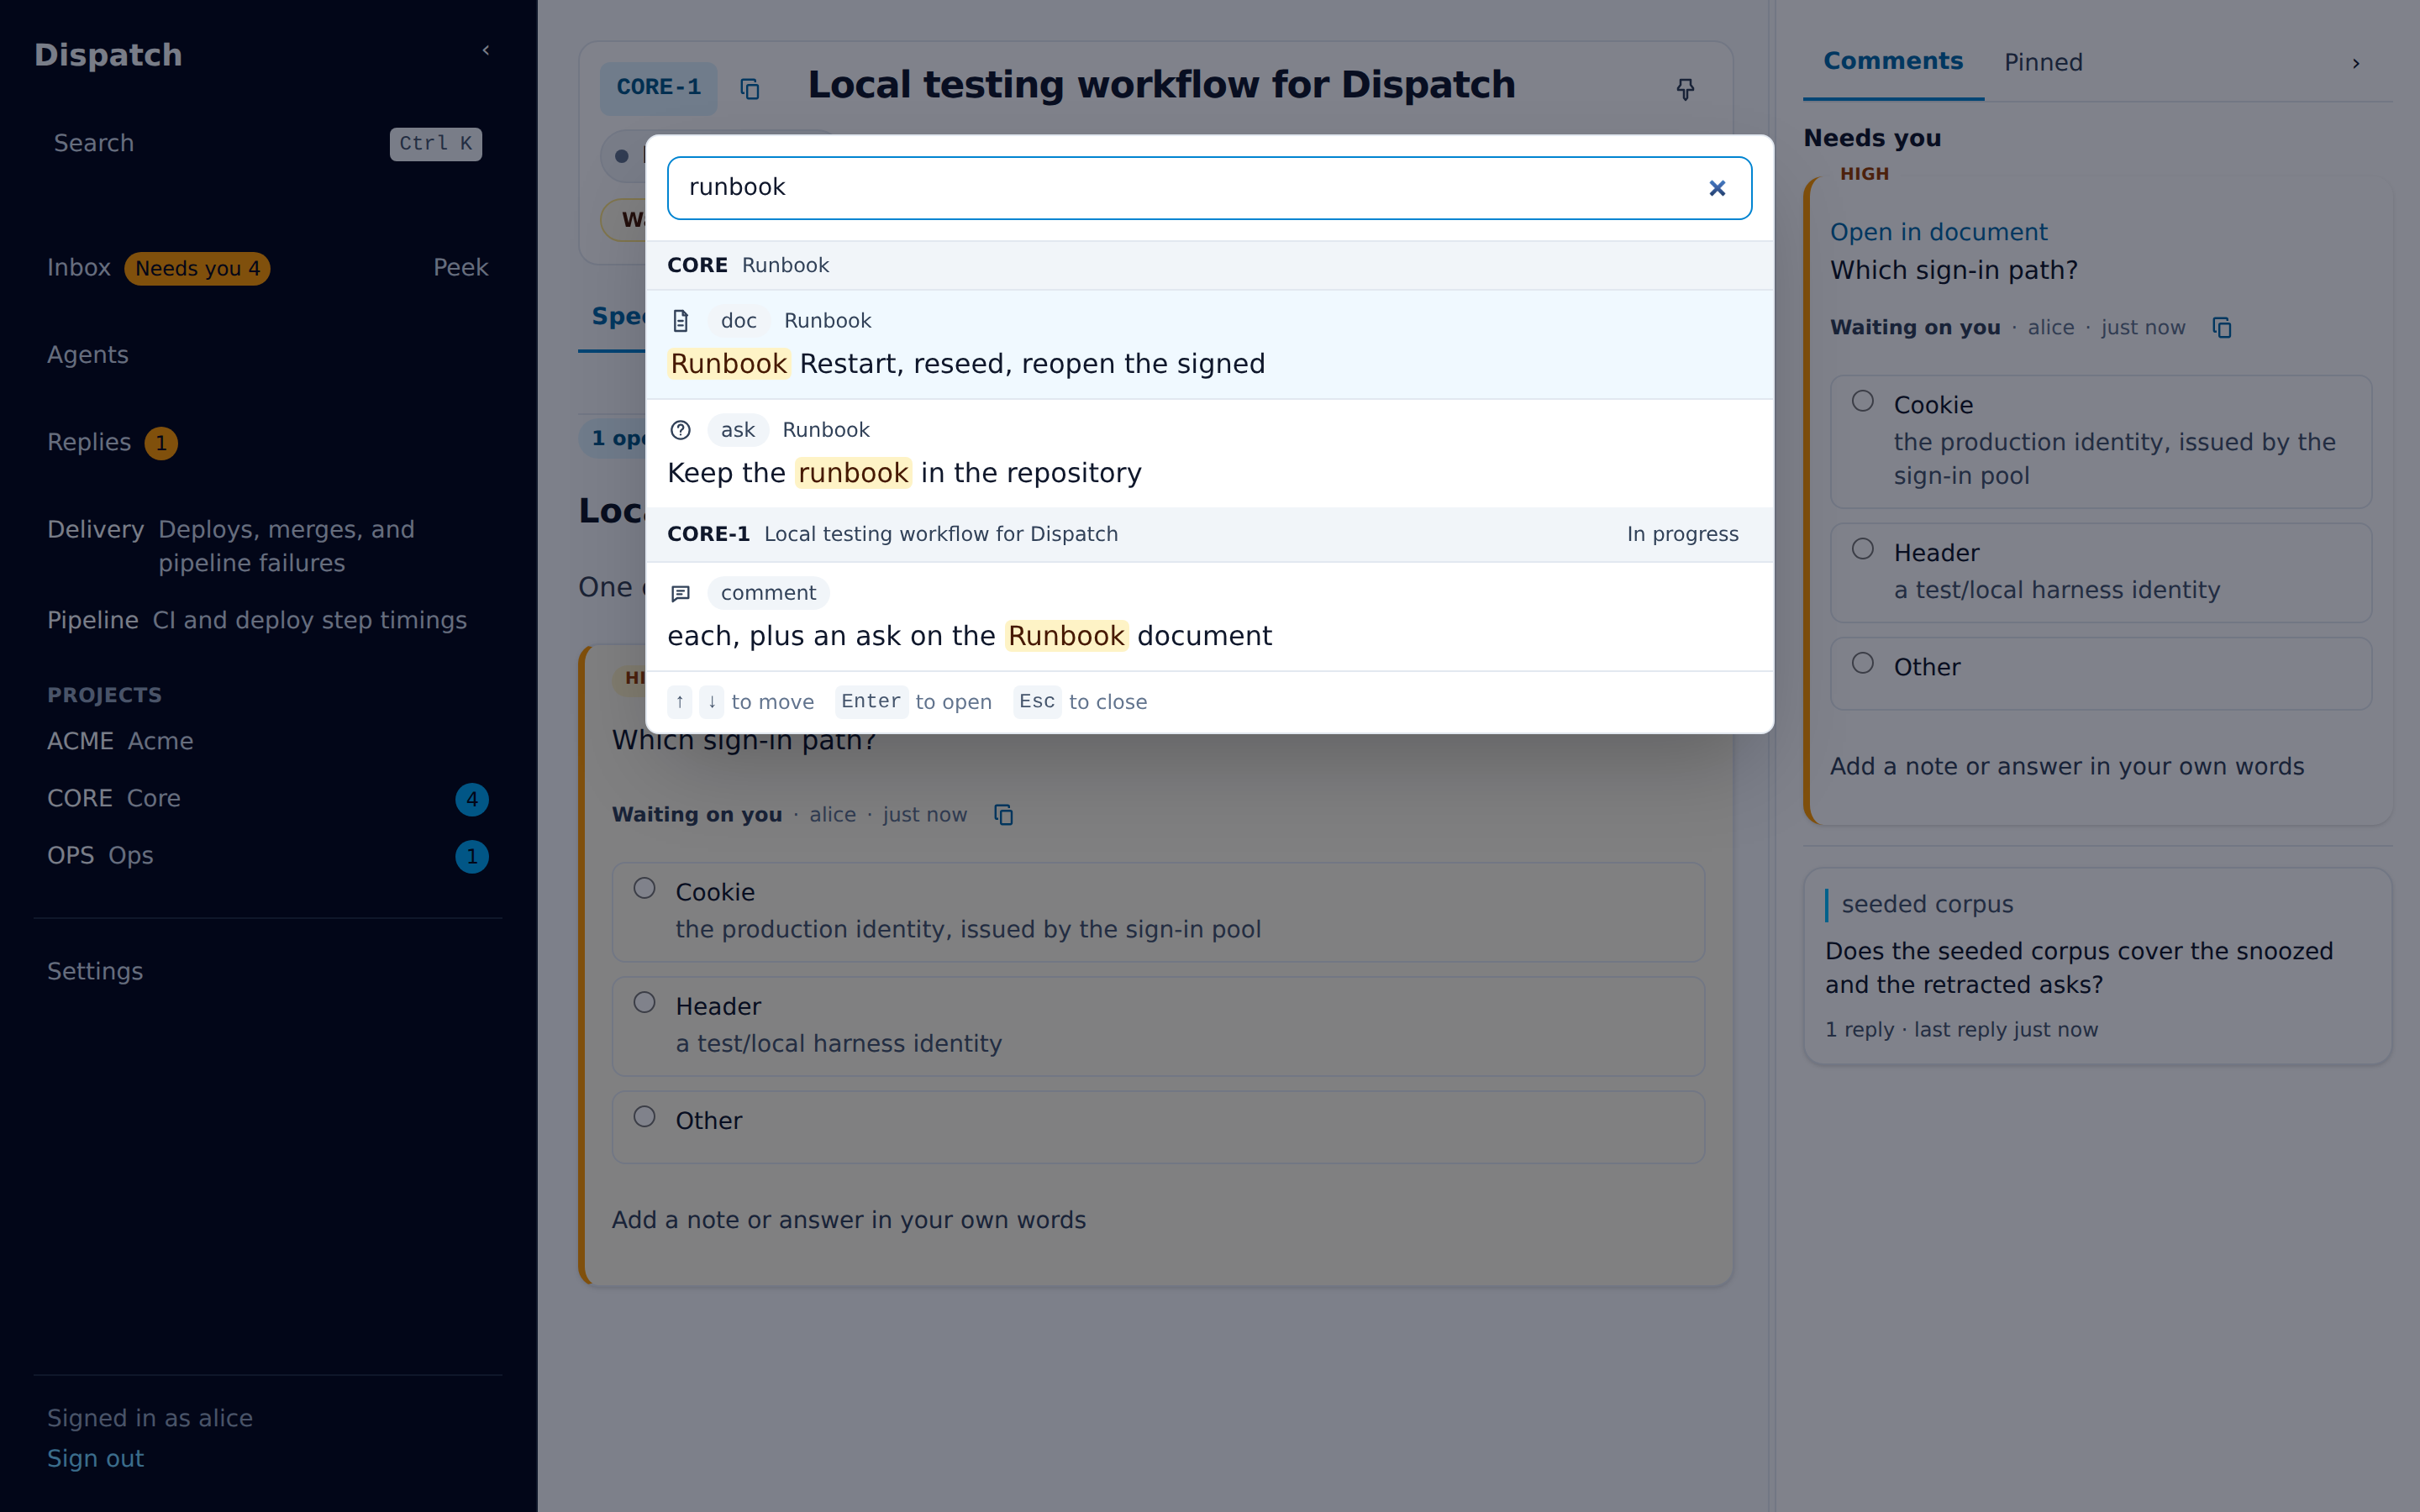Open the OPS Ops project

click(267, 856)
